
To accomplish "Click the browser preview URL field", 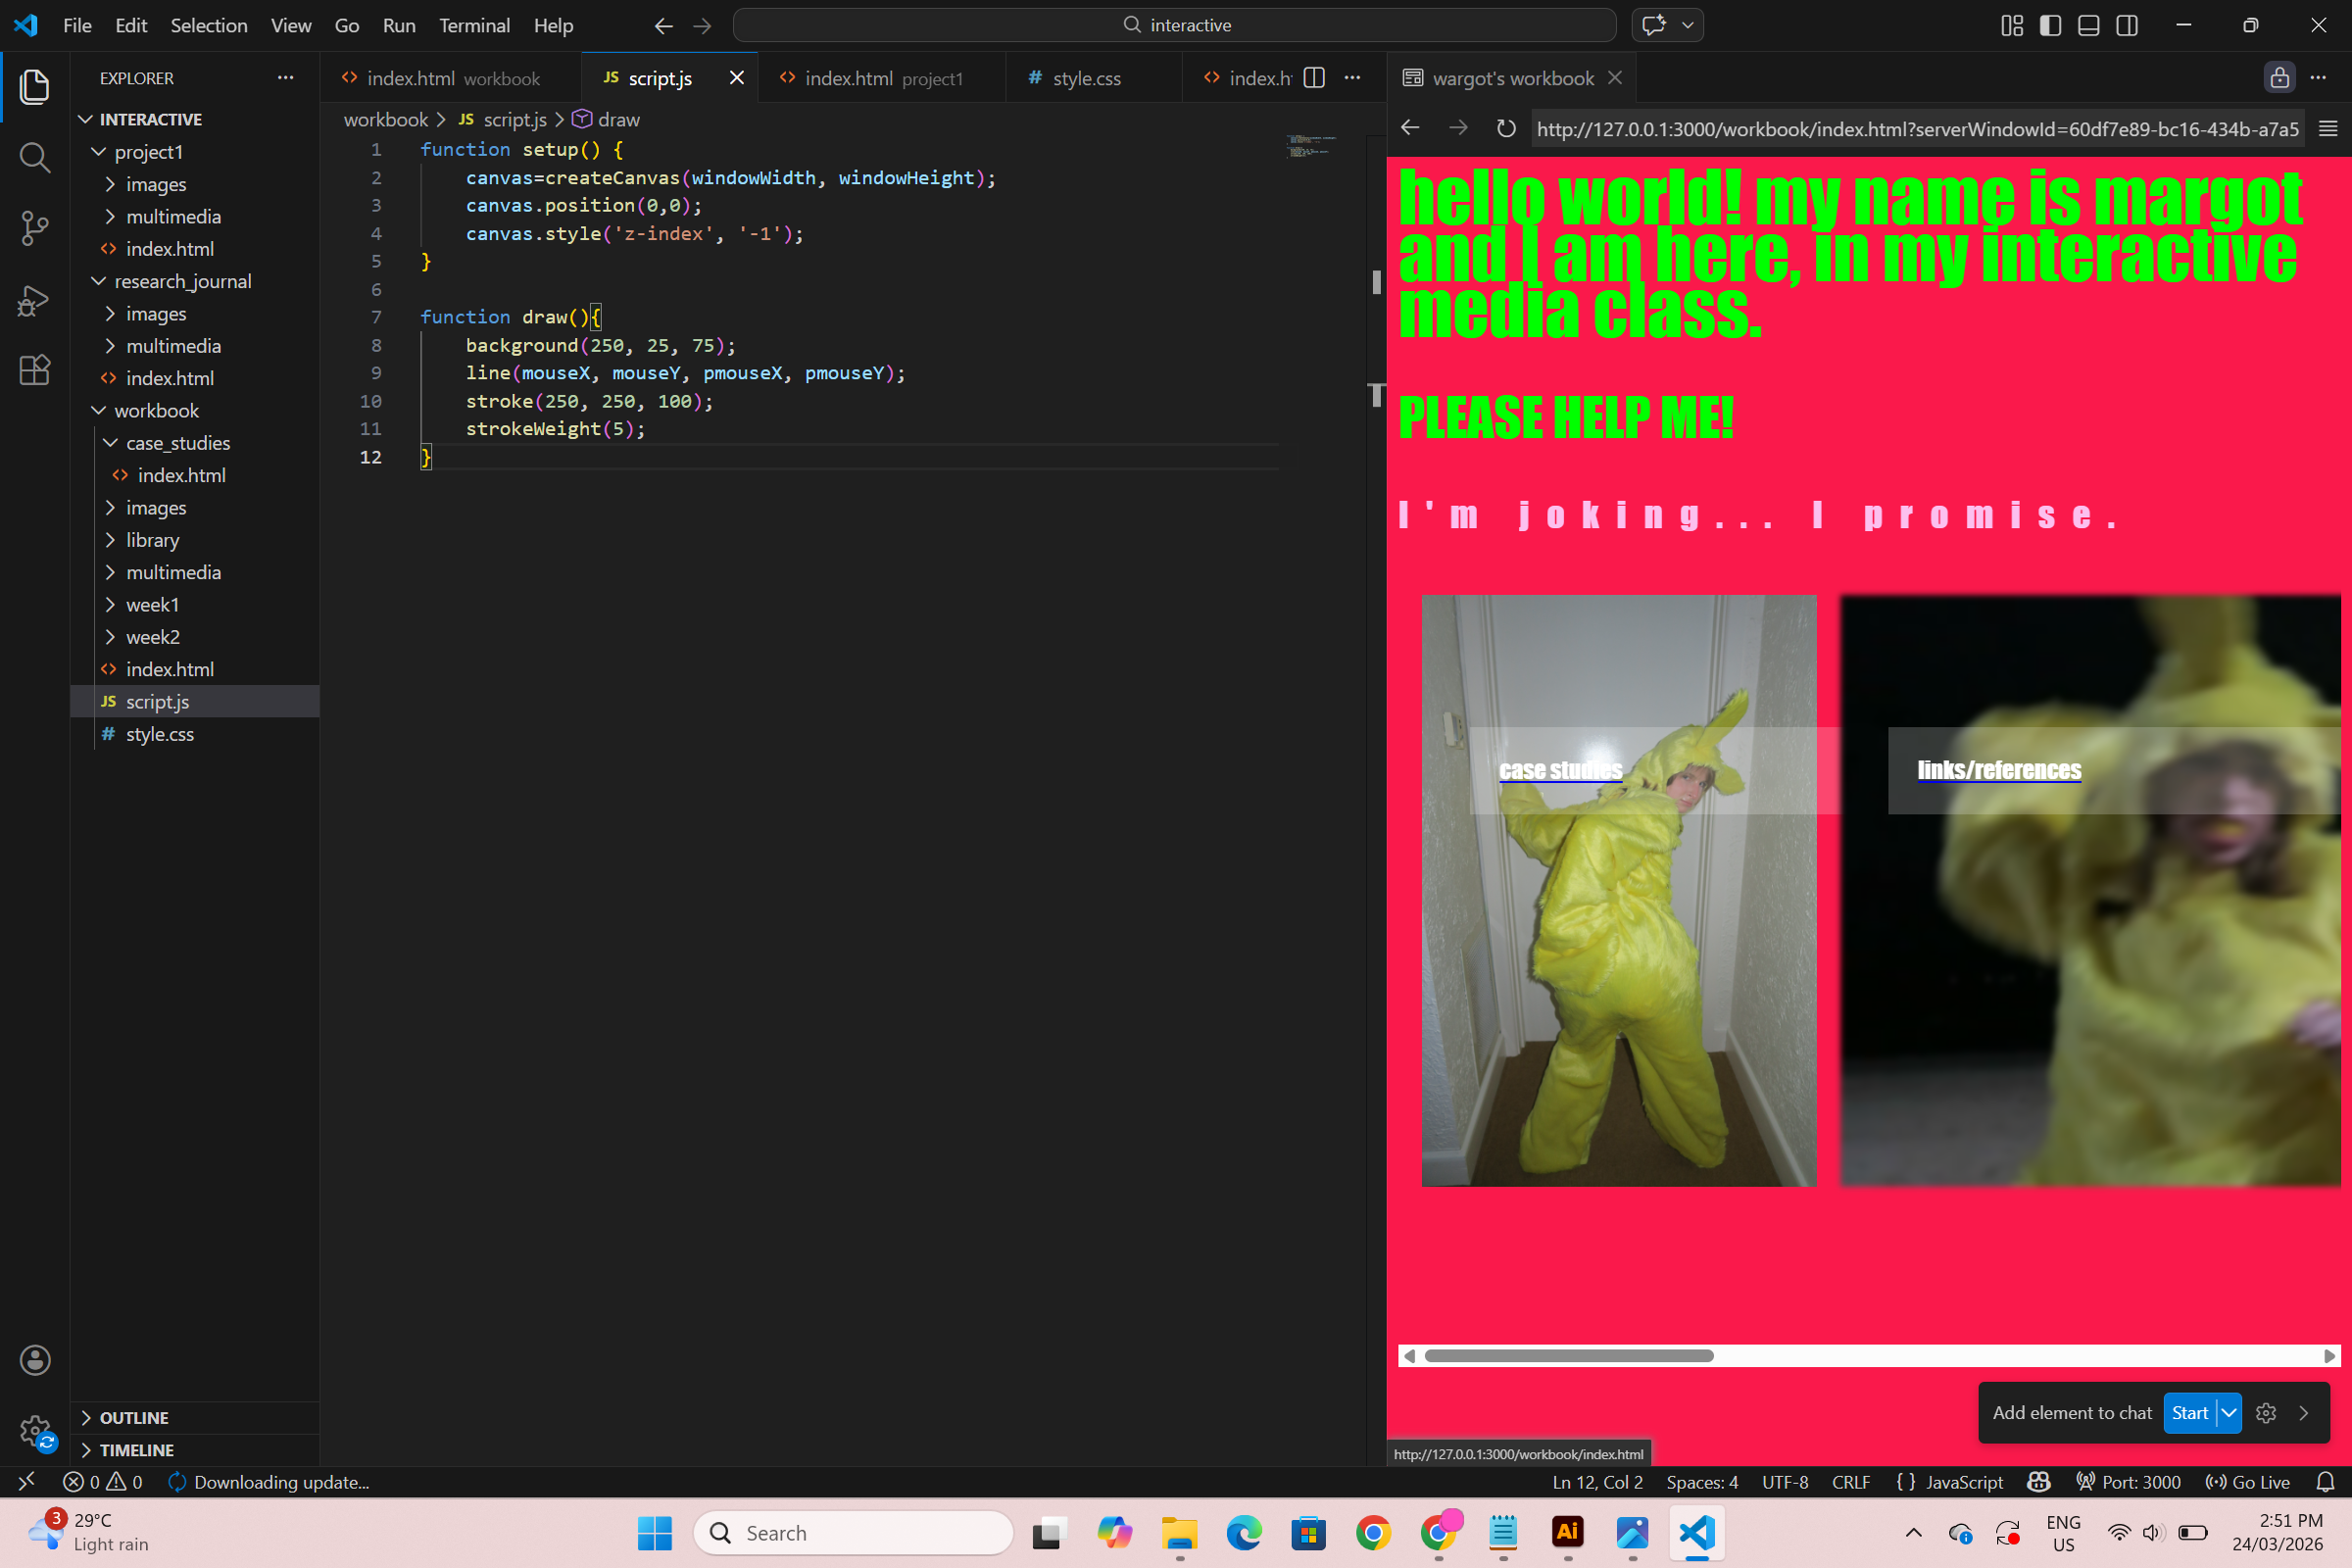I will (1916, 129).
